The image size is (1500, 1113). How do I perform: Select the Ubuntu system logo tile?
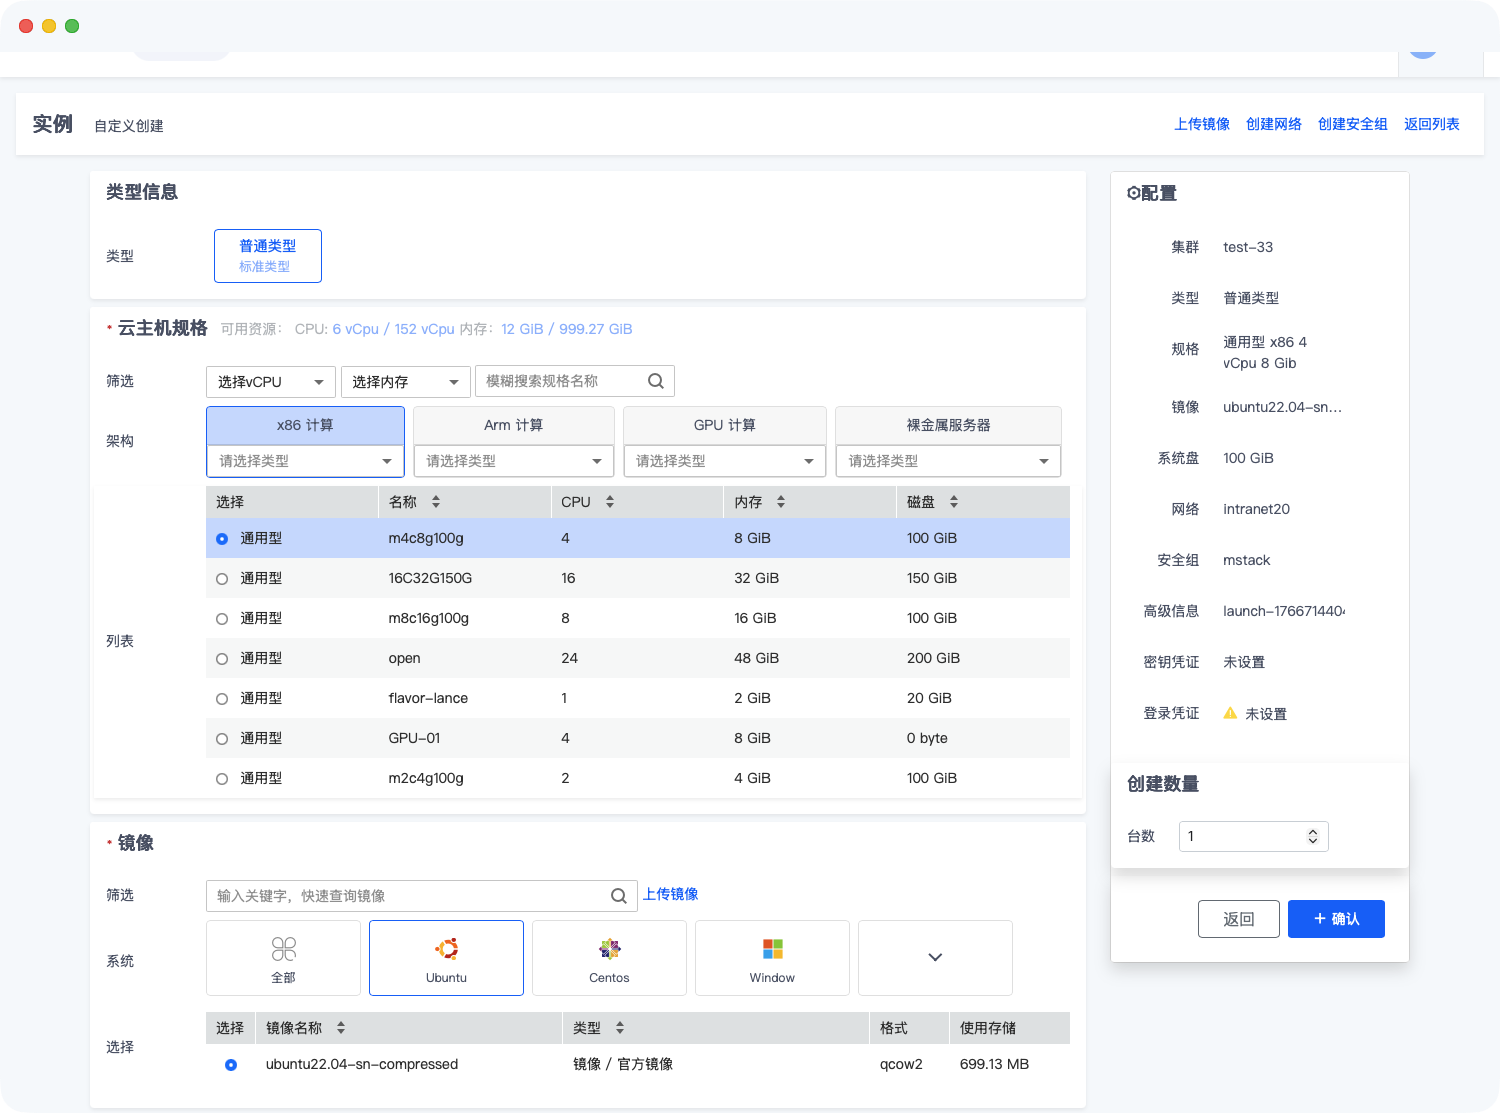click(x=446, y=958)
